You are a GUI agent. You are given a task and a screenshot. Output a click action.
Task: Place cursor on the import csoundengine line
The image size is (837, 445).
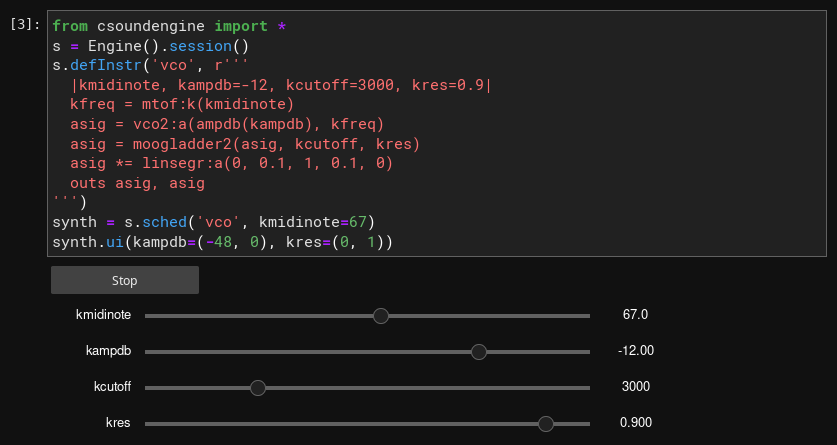pyautogui.click(x=169, y=26)
